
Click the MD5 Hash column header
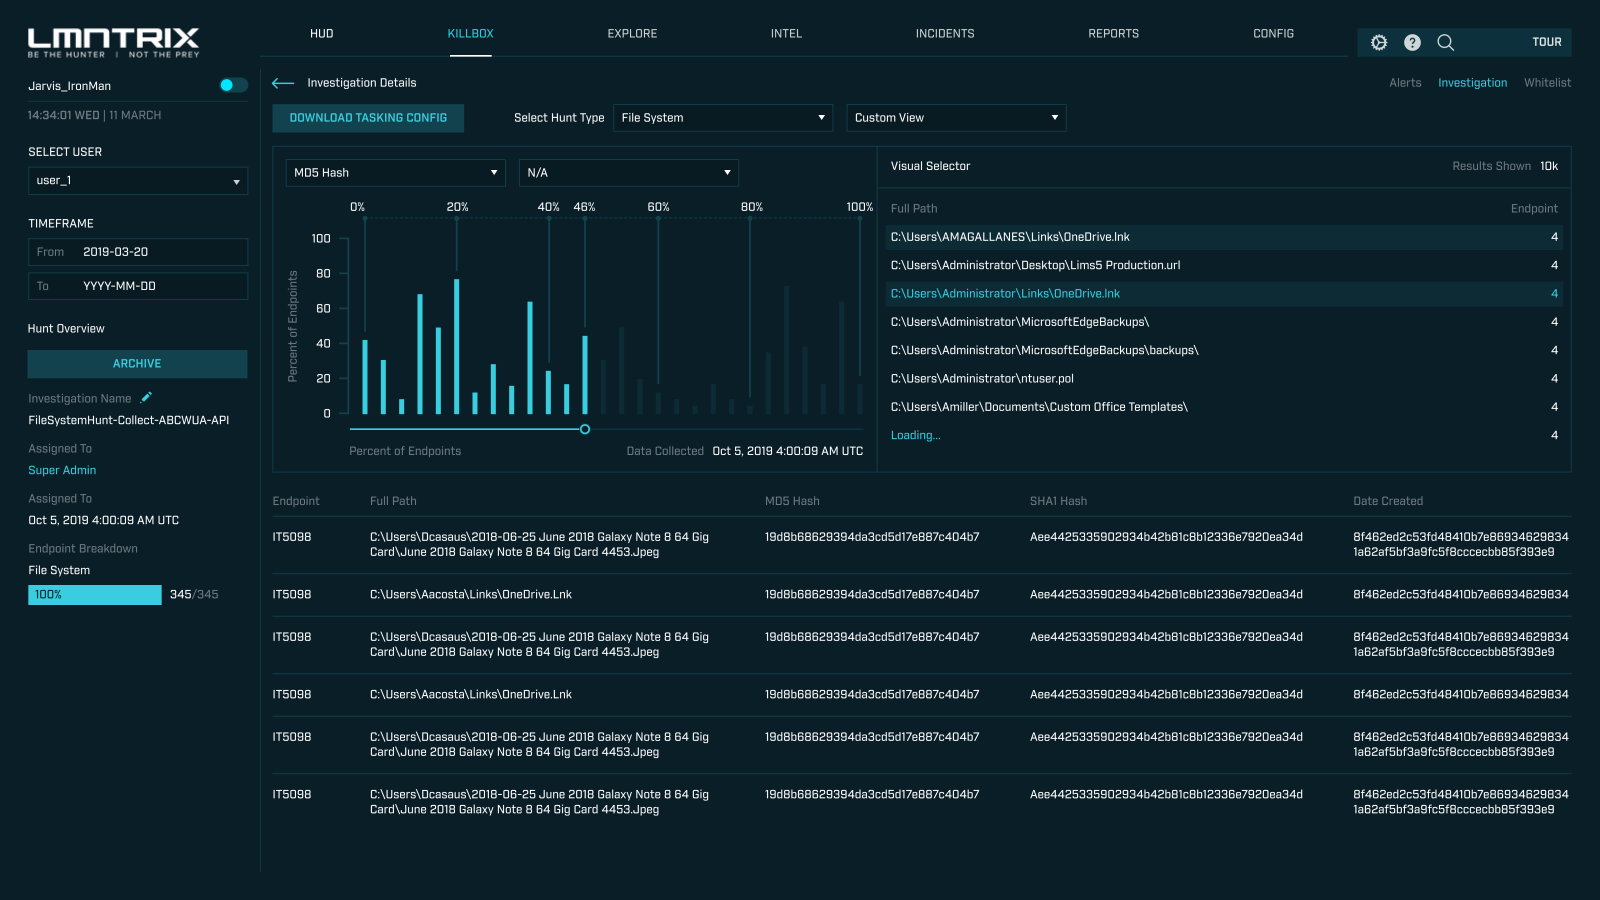pos(792,501)
